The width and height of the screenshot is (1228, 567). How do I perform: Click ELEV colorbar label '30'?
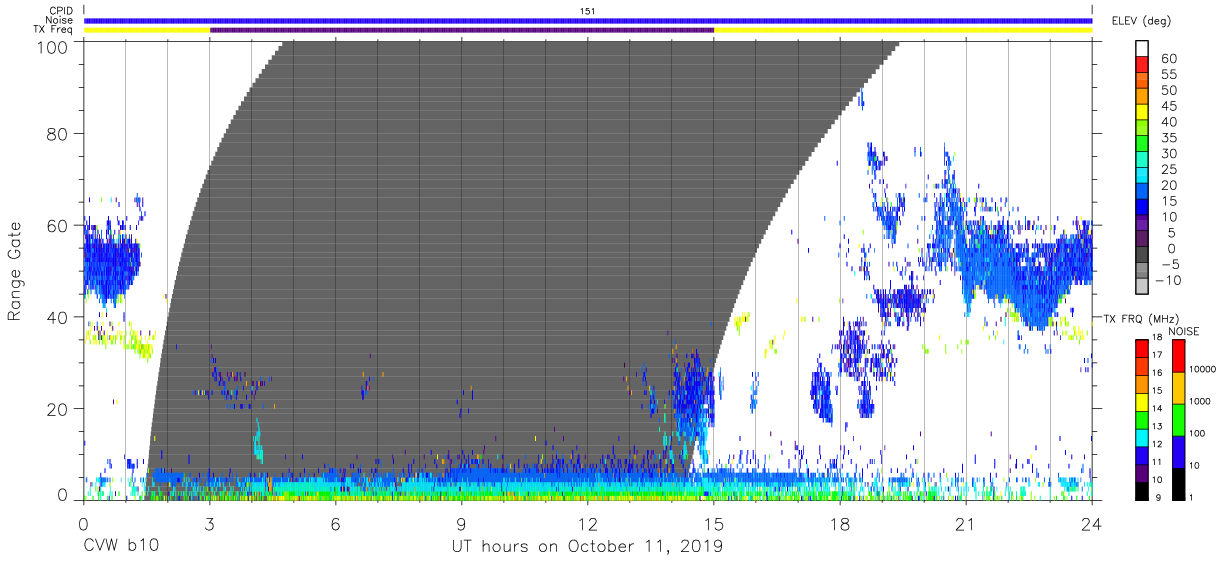pos(1168,154)
